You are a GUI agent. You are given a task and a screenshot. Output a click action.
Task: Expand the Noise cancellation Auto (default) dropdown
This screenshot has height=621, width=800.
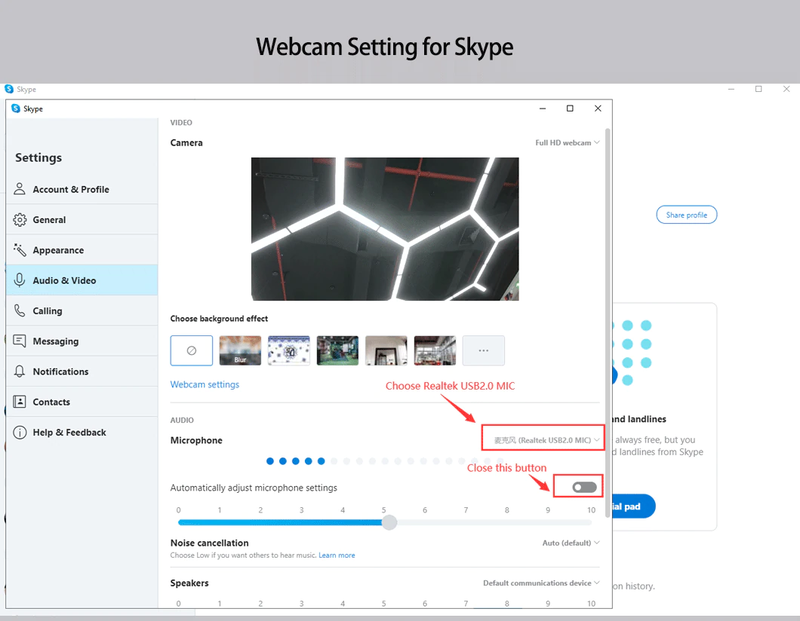[570, 543]
